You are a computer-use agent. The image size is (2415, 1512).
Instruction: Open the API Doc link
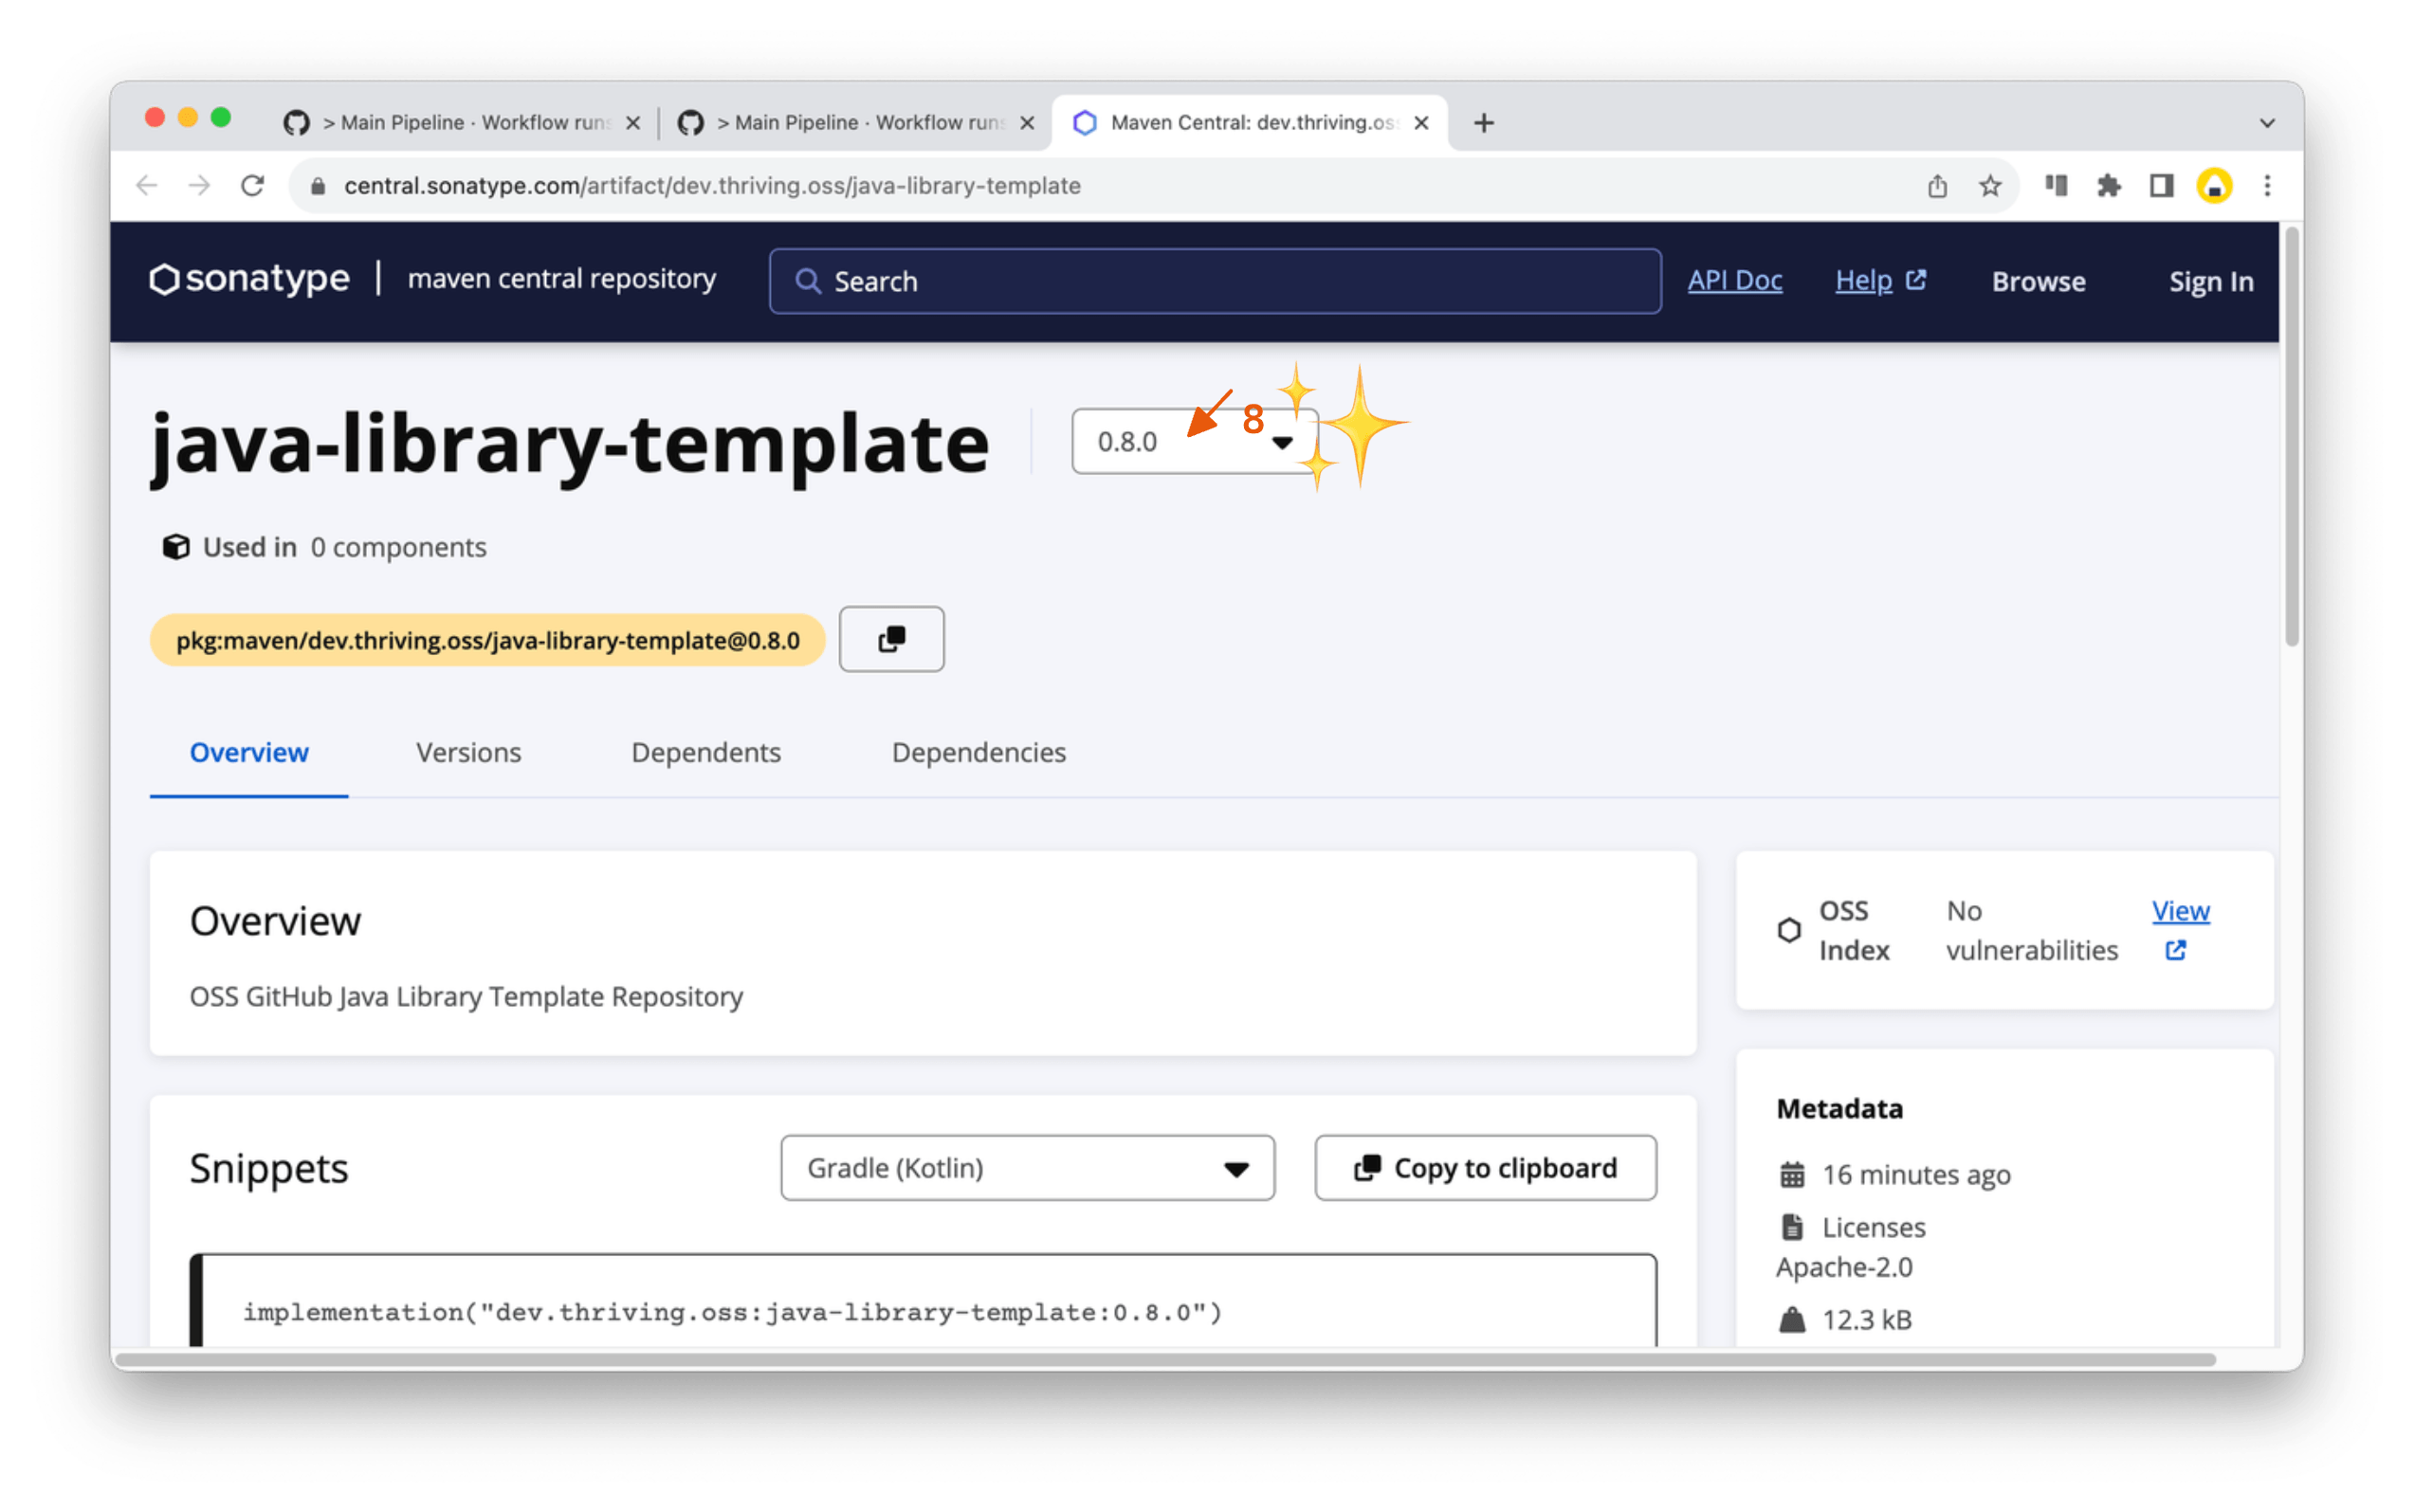tap(1735, 280)
